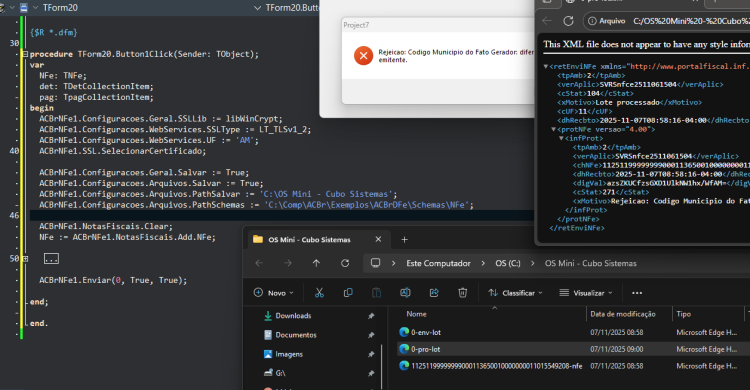Go forward in File Explorer
Image resolution: width=750 pixels, height=390 pixels.
pos(287,263)
